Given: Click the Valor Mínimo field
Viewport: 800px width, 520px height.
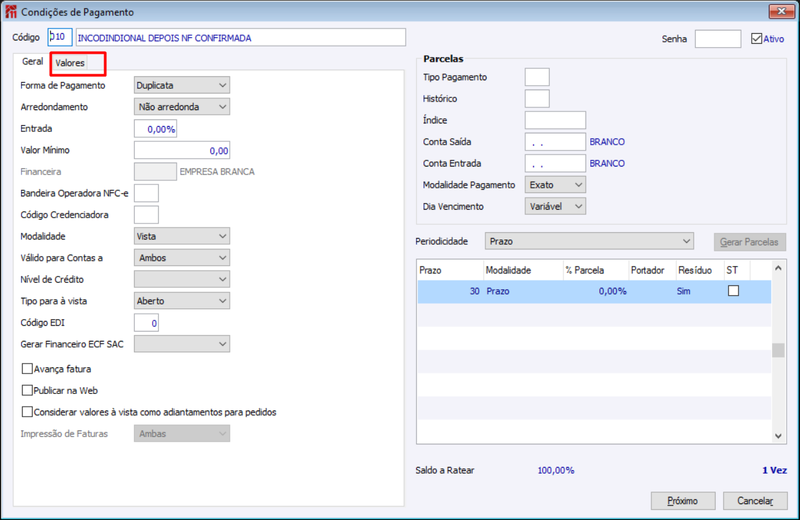Looking at the screenshot, I should (x=182, y=150).
